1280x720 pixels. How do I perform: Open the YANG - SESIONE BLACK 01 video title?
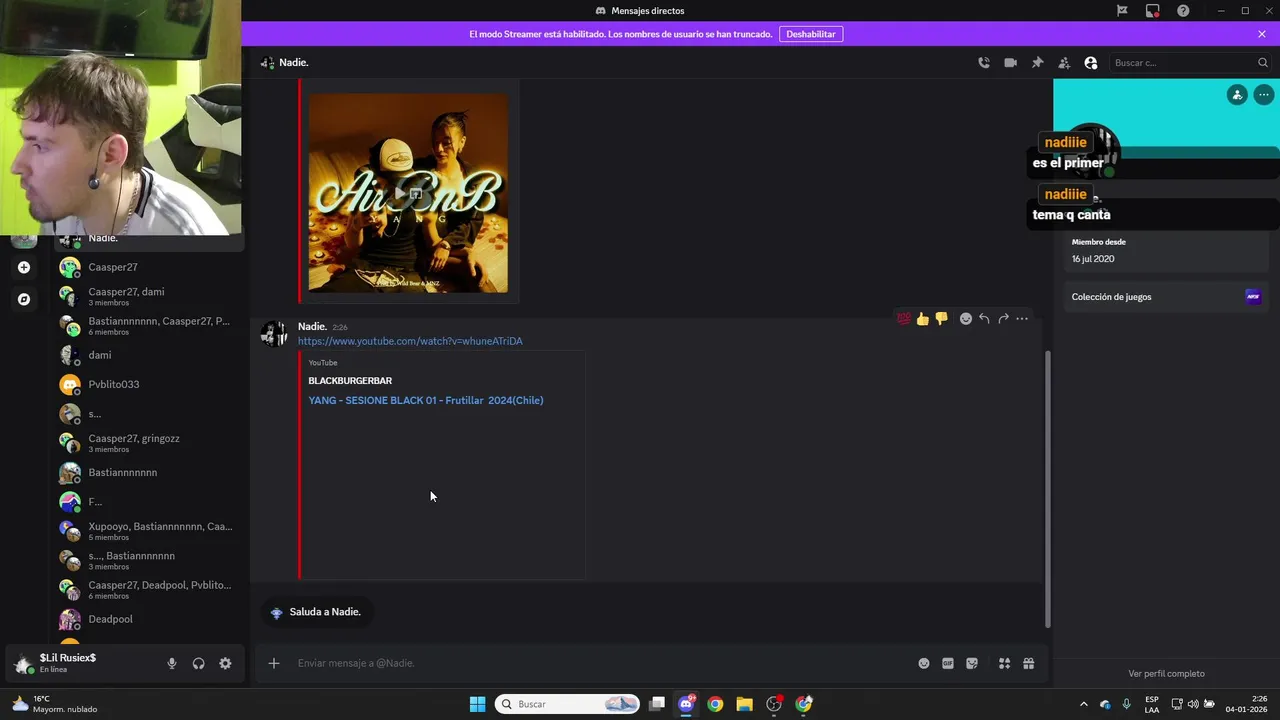426,400
